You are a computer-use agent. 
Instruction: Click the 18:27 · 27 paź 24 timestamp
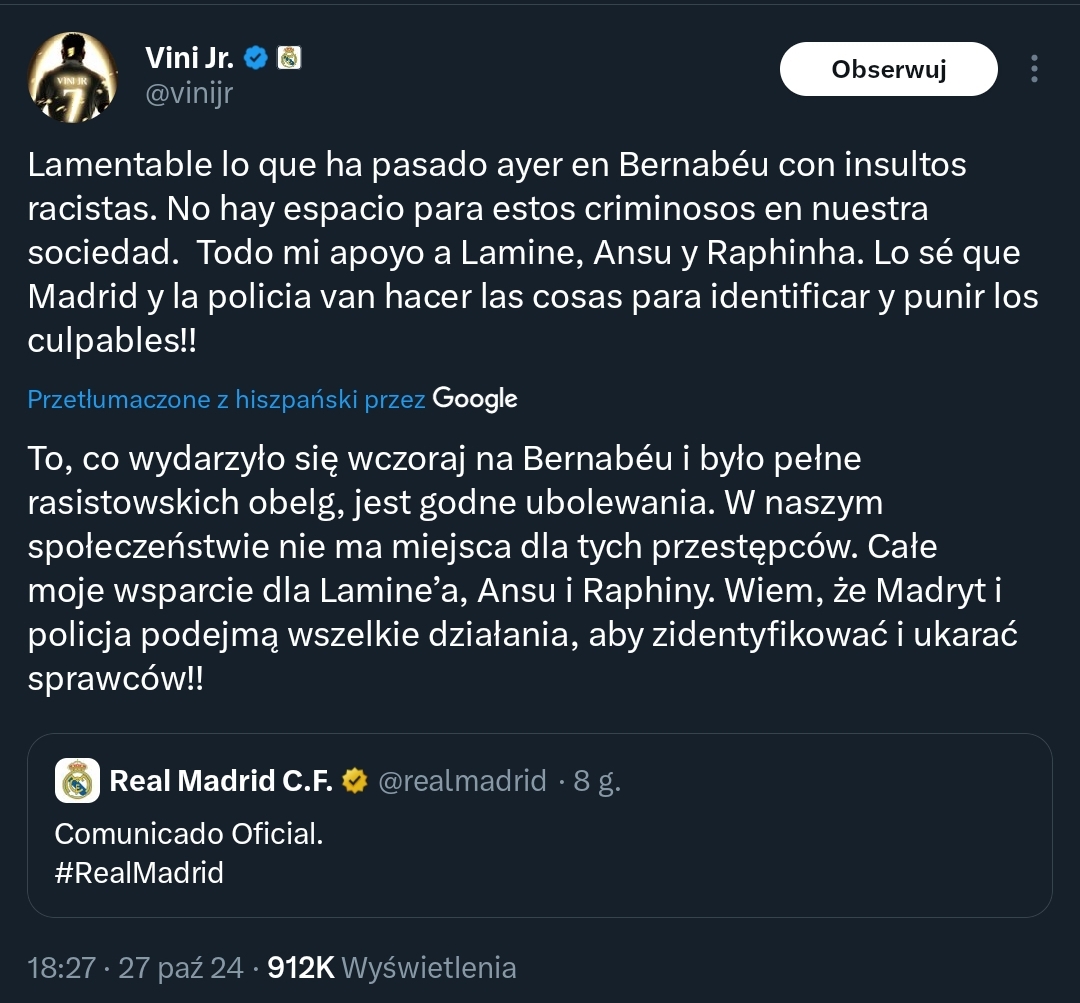[135, 968]
